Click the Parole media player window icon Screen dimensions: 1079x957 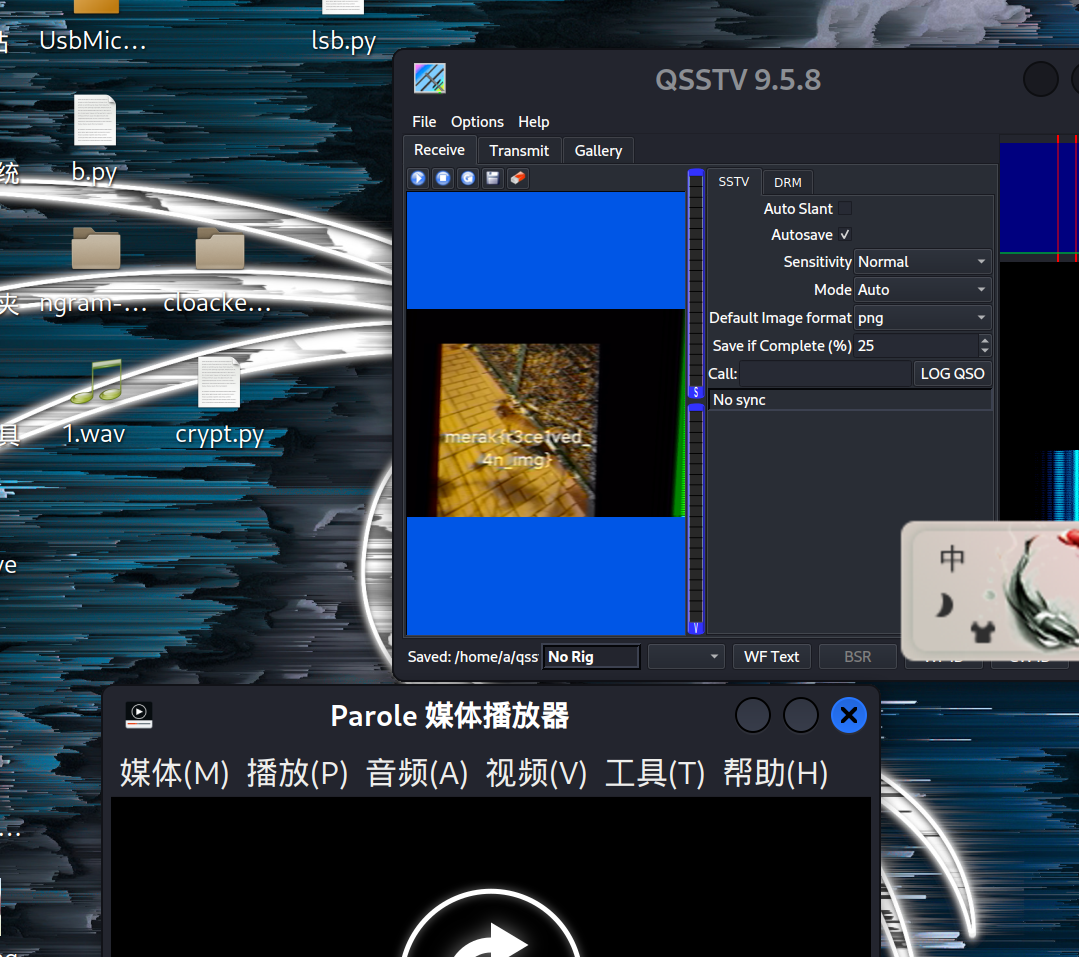click(138, 715)
